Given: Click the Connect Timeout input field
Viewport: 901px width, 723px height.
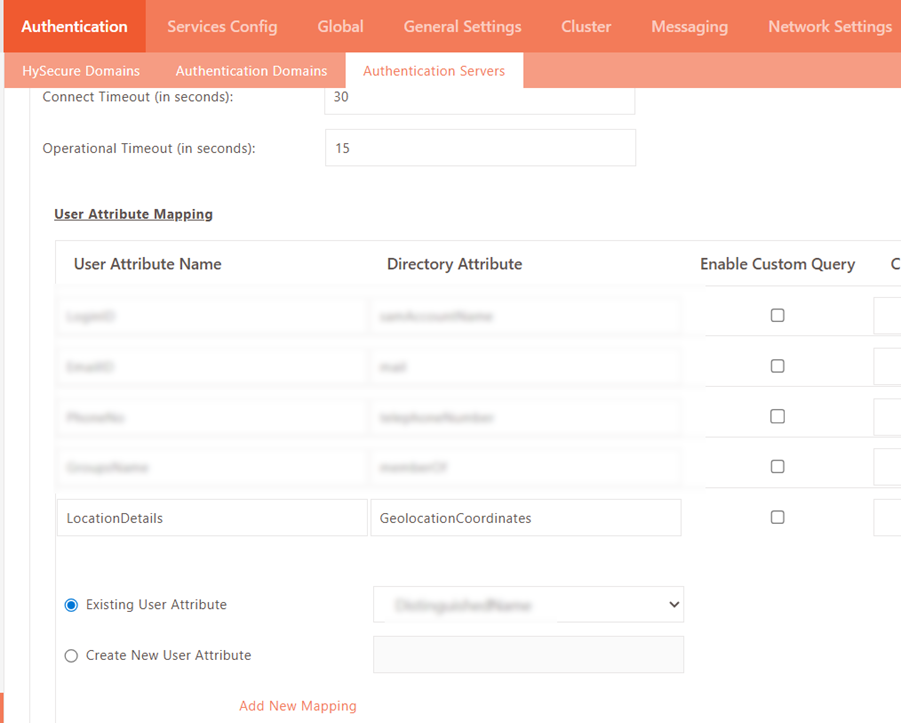Looking at the screenshot, I should (x=480, y=98).
